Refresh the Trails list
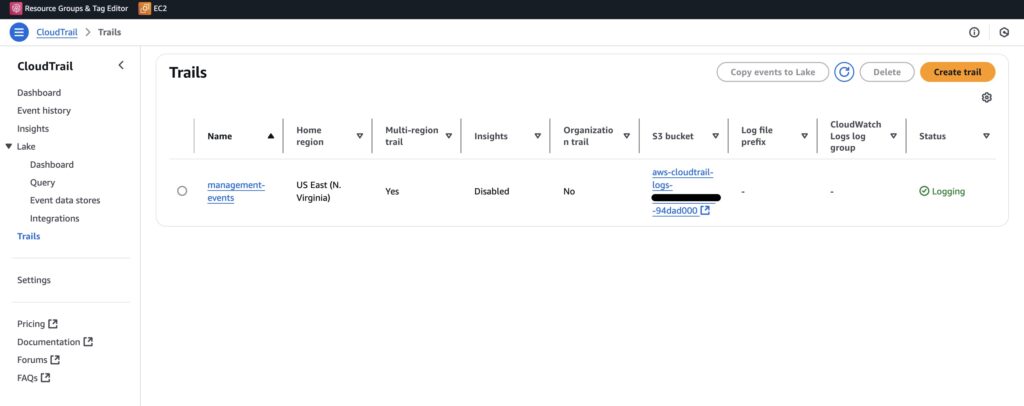 click(844, 72)
